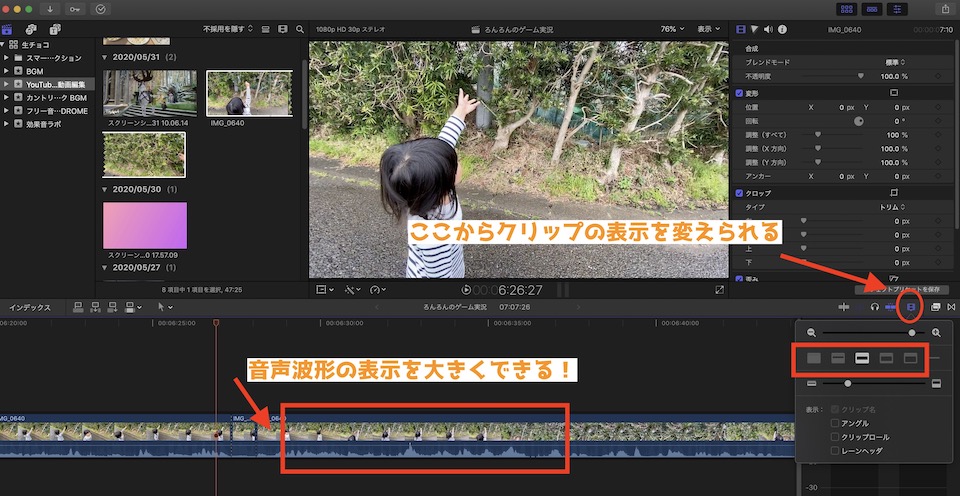Show background tasks checkmark icon
Image resolution: width=960 pixels, height=496 pixels.
pyautogui.click(x=100, y=9)
